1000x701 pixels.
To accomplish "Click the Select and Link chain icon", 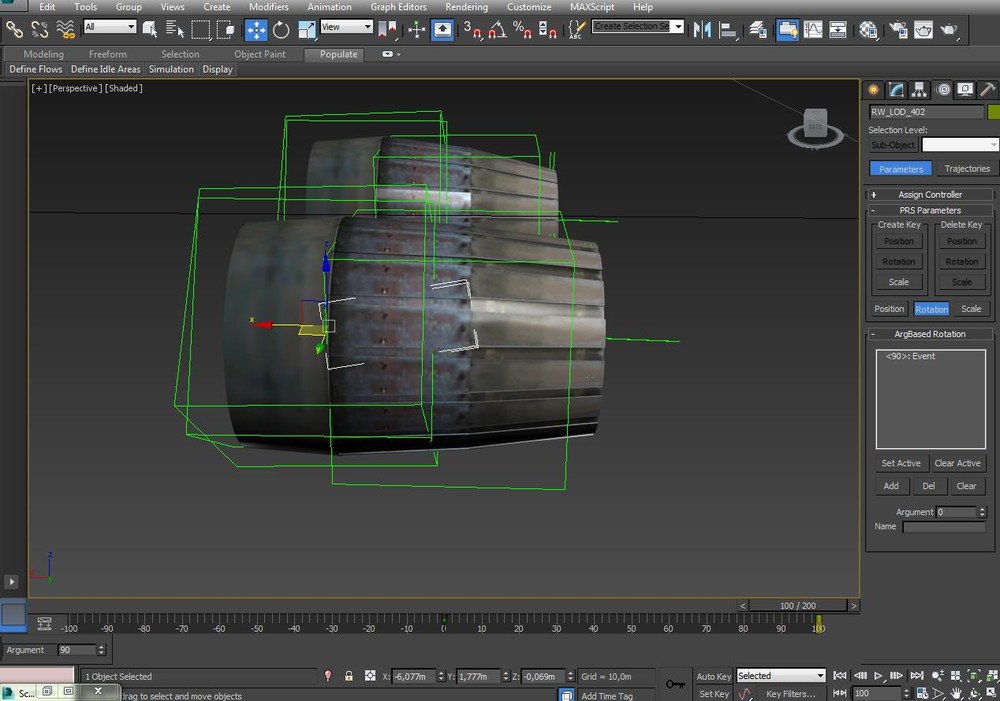I will (x=14, y=30).
